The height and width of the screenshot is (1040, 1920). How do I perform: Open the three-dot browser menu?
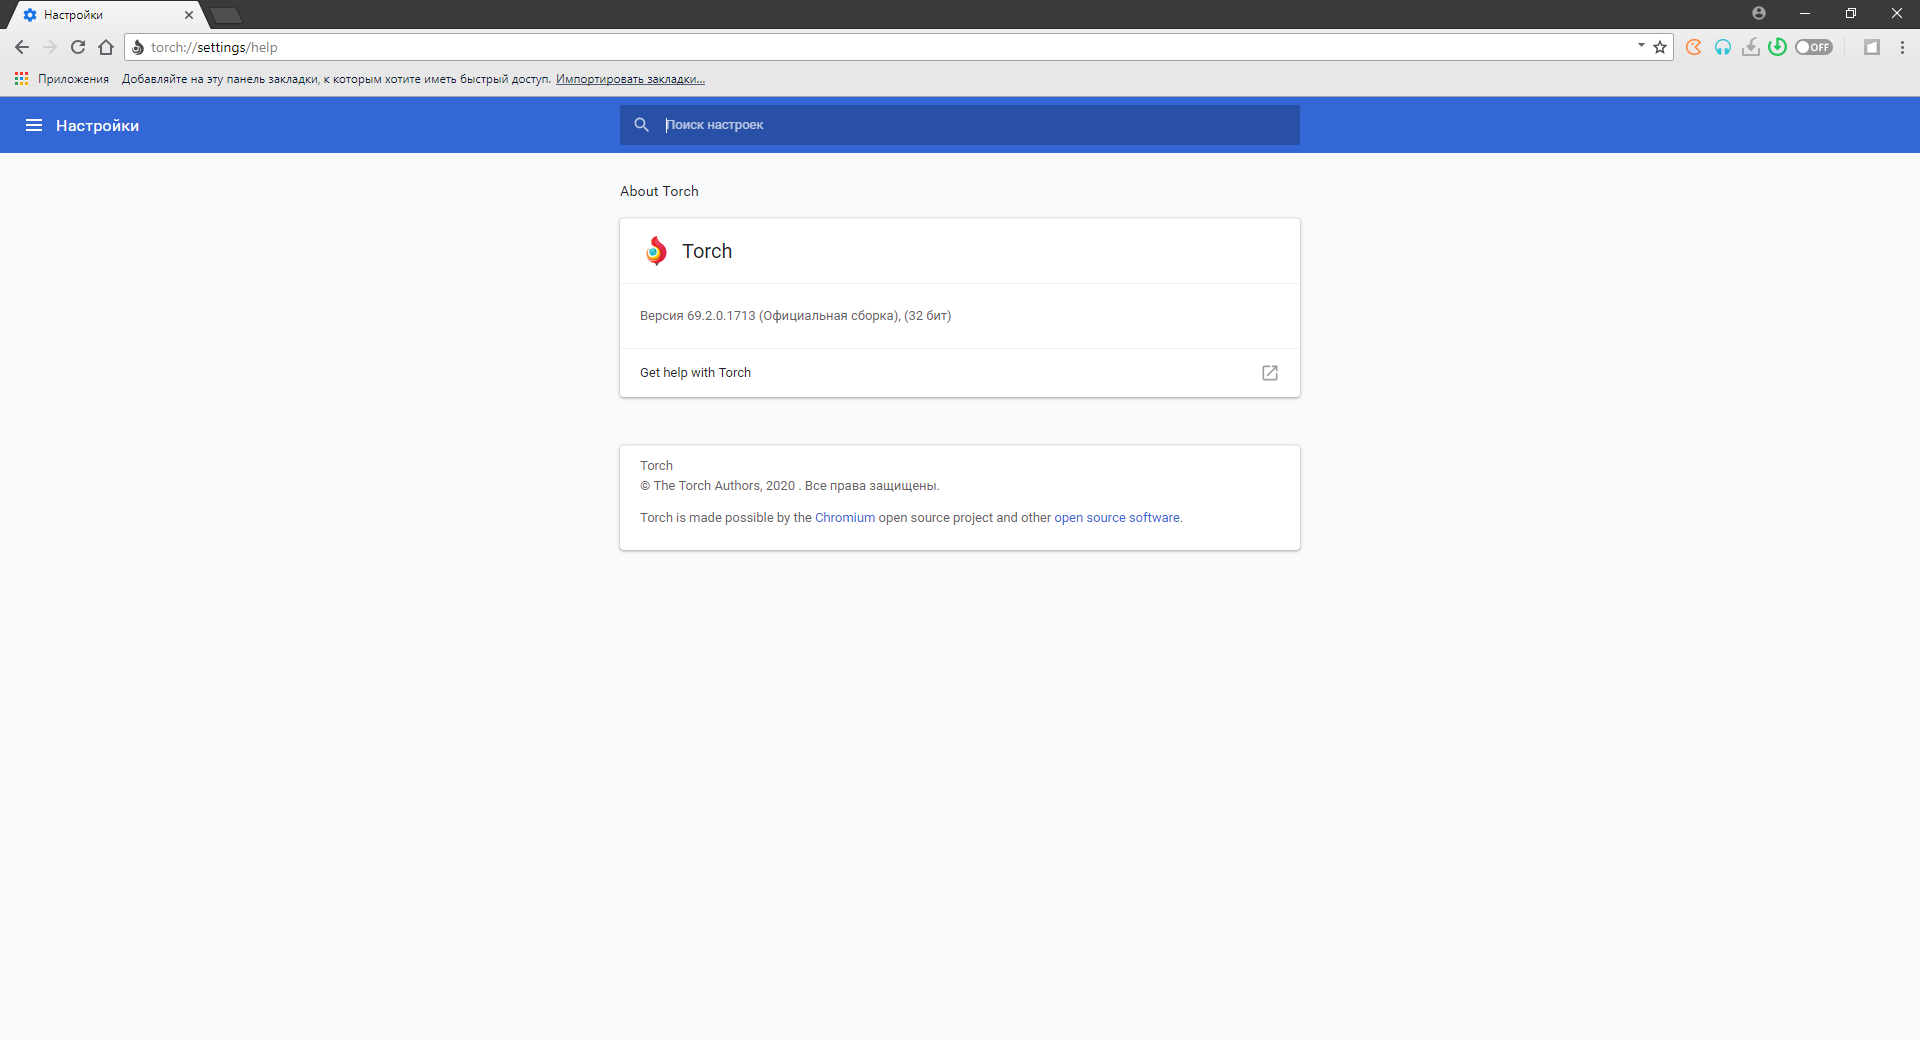[1902, 47]
